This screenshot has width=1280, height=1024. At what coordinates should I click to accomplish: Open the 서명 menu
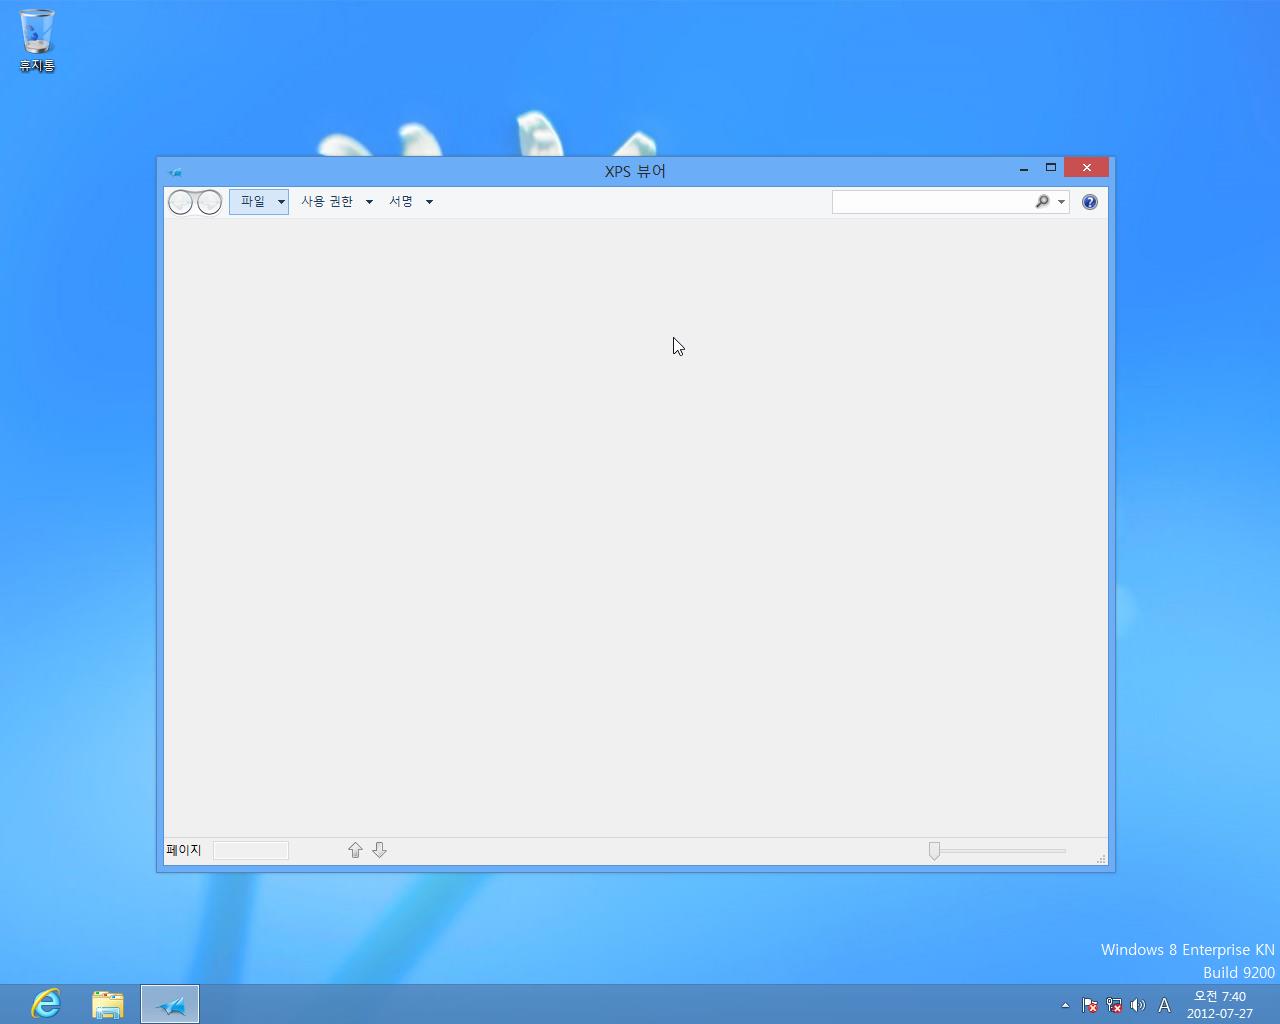click(x=410, y=202)
